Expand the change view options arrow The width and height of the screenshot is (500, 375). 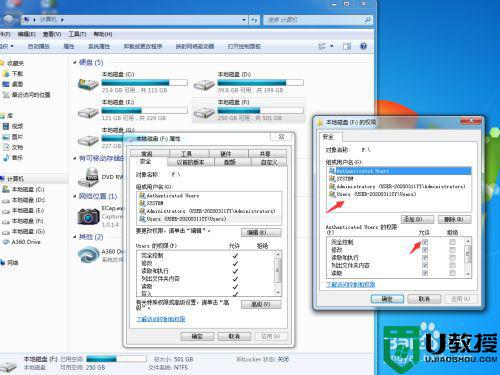(332, 46)
